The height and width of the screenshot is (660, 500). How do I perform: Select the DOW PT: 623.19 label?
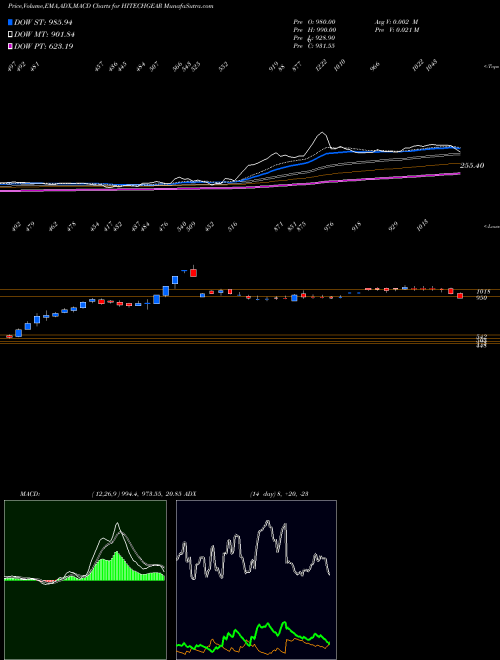tap(43, 46)
